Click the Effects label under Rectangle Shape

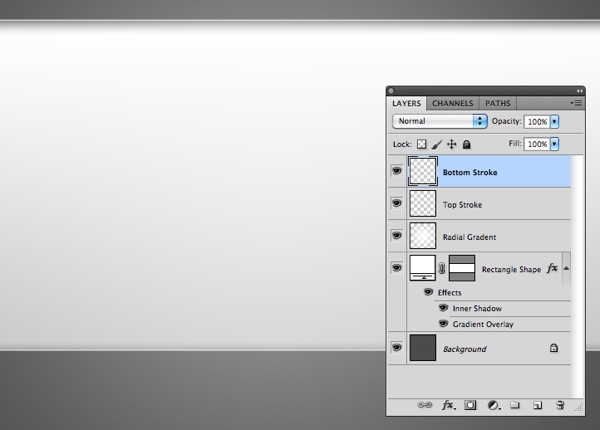pyautogui.click(x=450, y=293)
